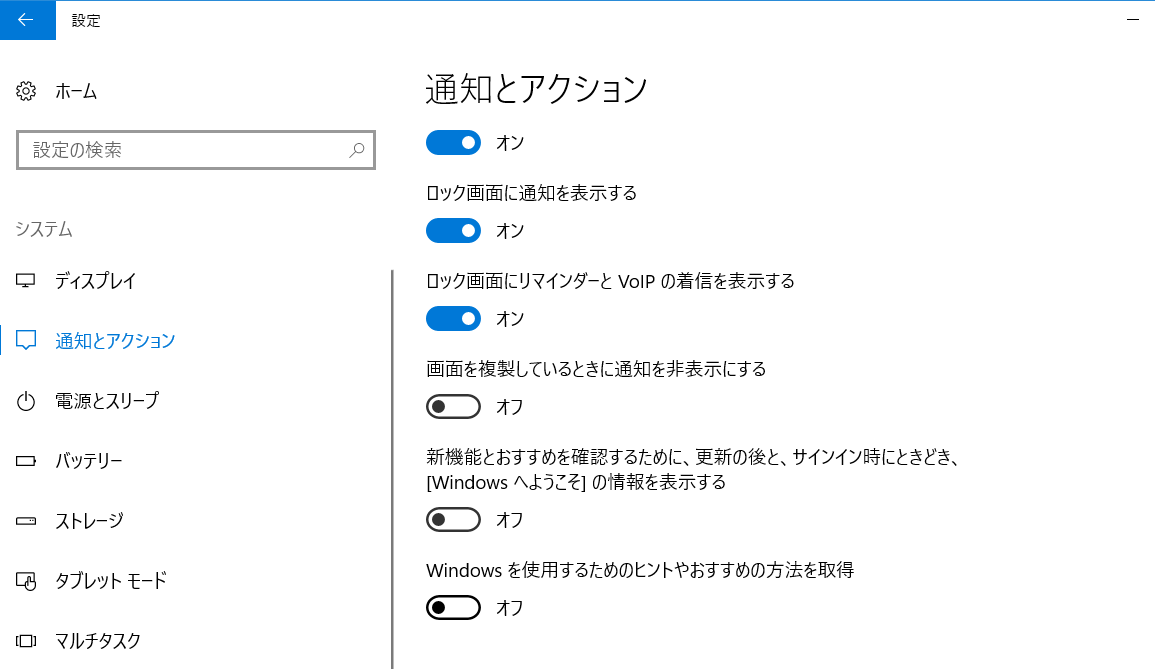Enable the Windows へようこそ info toggle
Image resolution: width=1155 pixels, height=669 pixels.
[x=453, y=520]
